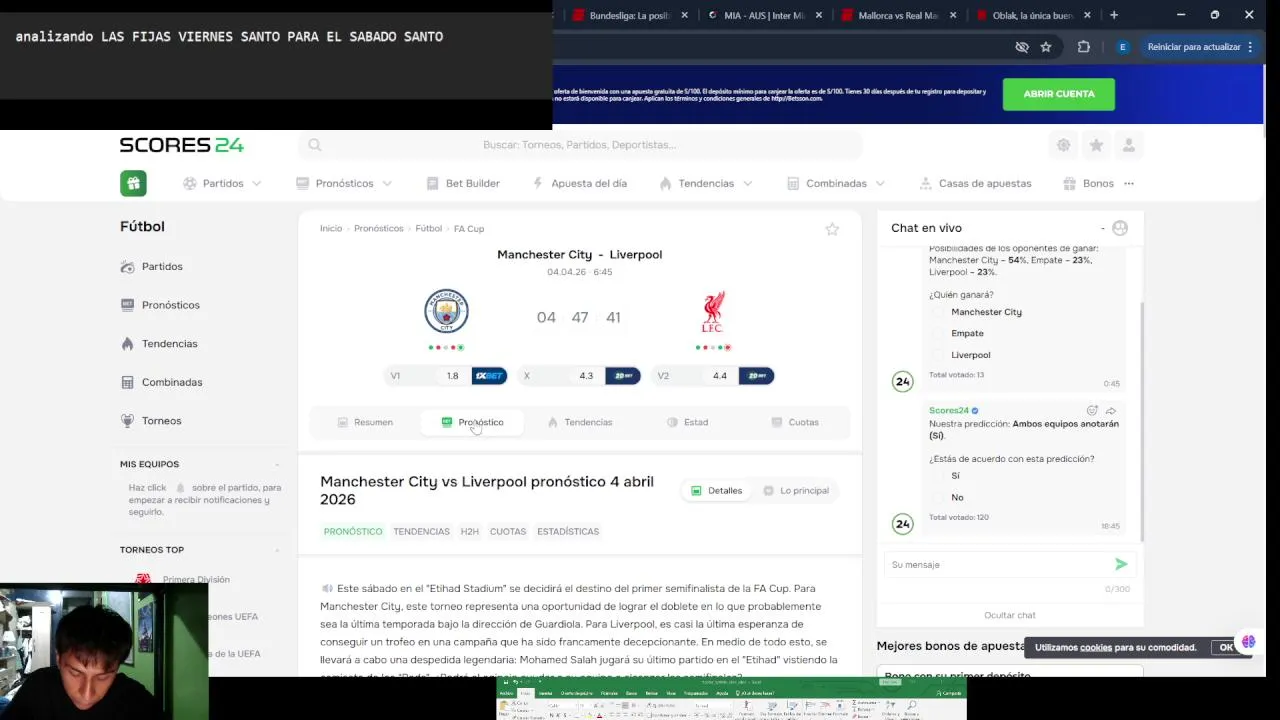Send the chat message with the arrow icon

(x=1121, y=564)
